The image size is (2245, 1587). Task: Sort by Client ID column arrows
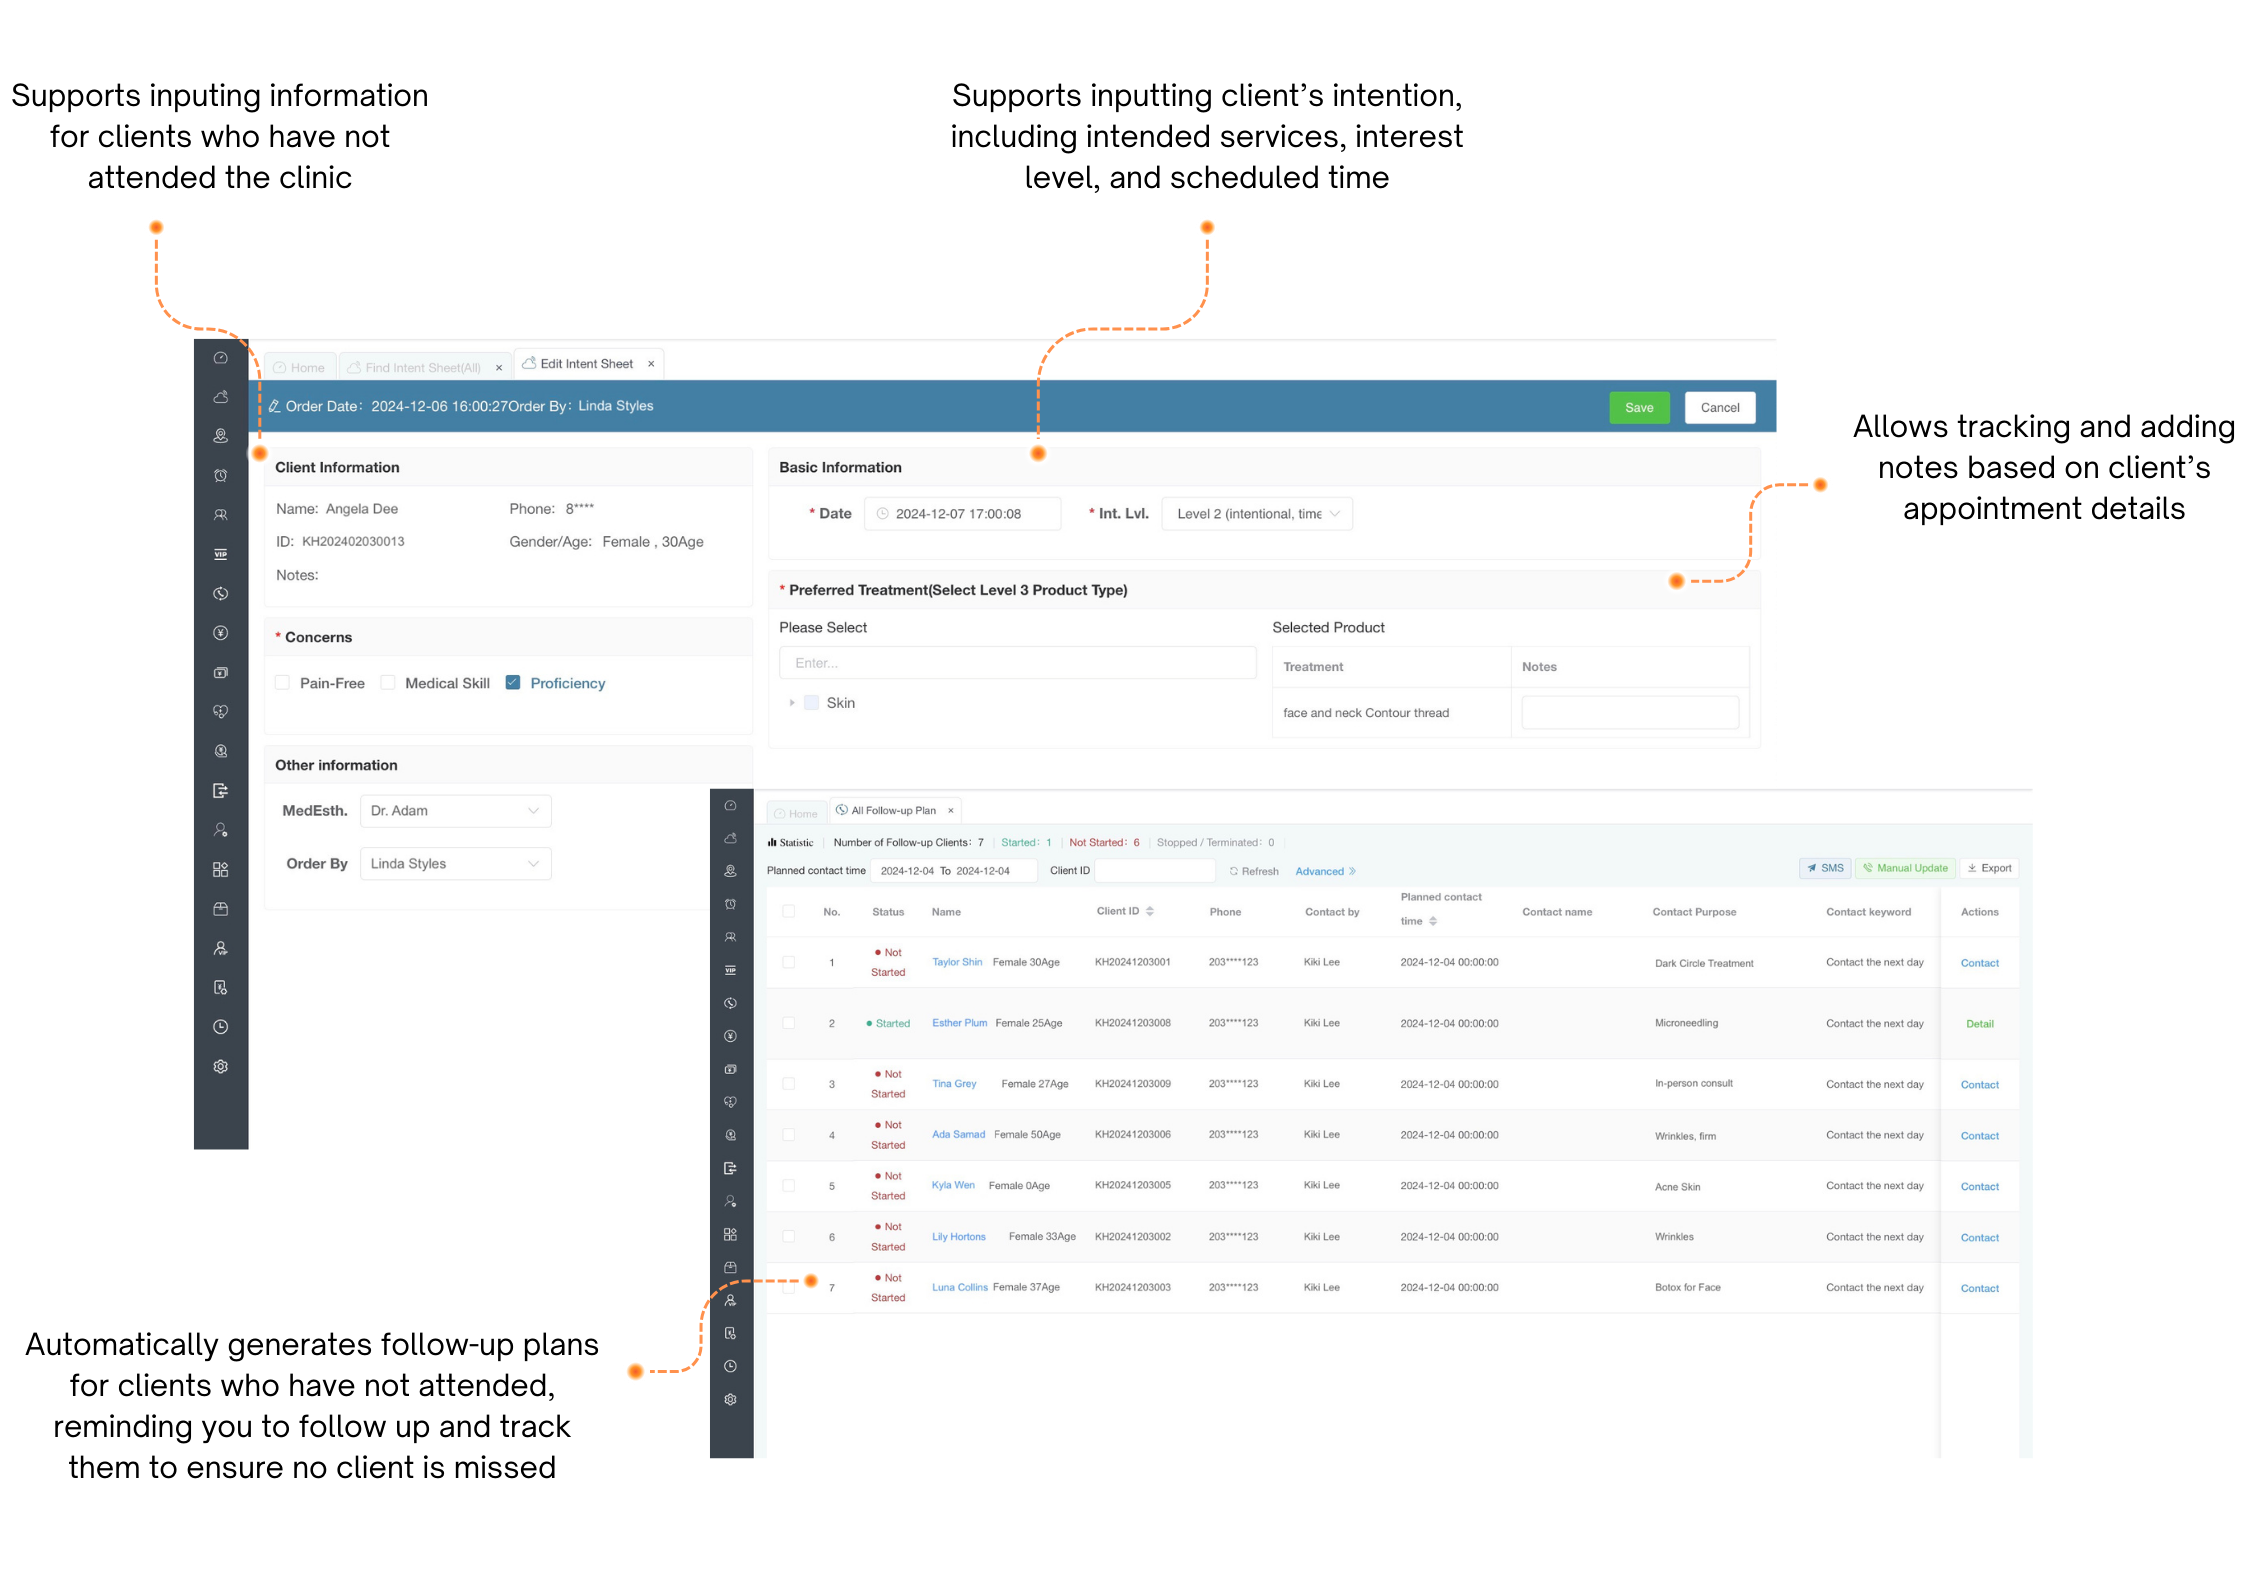point(1150,911)
